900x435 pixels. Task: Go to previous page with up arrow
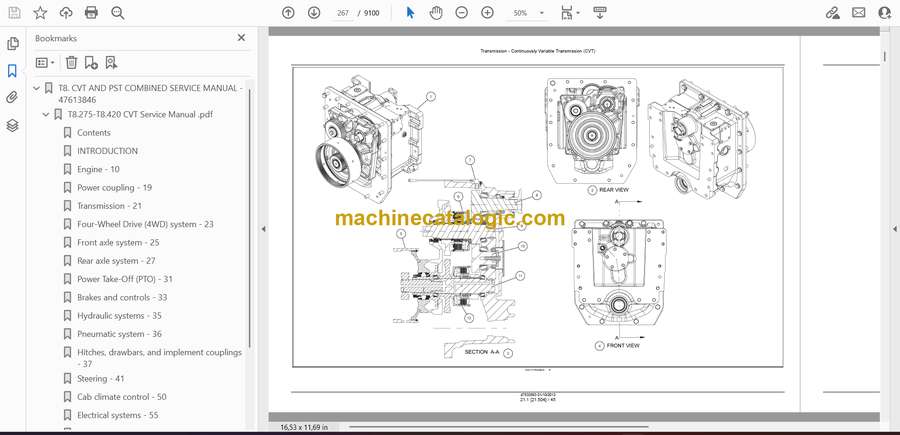point(288,13)
